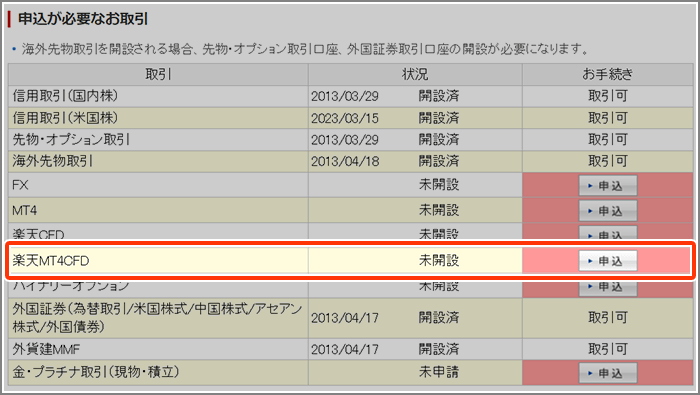Select the お手続き column header
700x395 pixels.
click(608, 75)
